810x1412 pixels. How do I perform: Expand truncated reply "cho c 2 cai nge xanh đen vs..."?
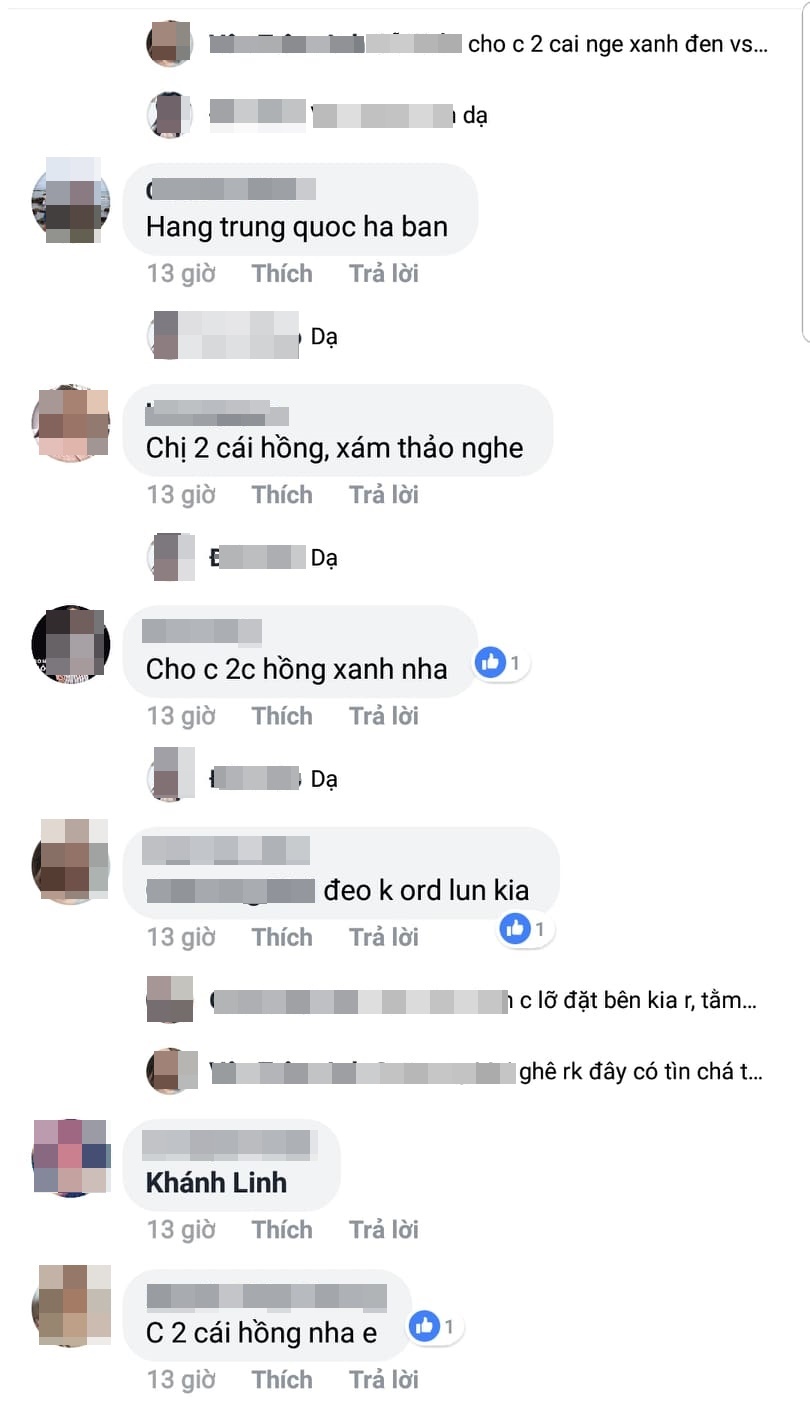(x=618, y=44)
